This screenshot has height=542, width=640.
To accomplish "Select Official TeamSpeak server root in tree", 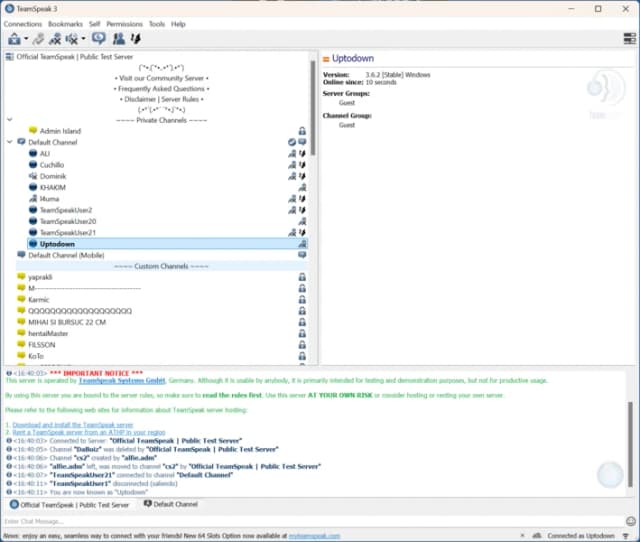I will pos(75,57).
